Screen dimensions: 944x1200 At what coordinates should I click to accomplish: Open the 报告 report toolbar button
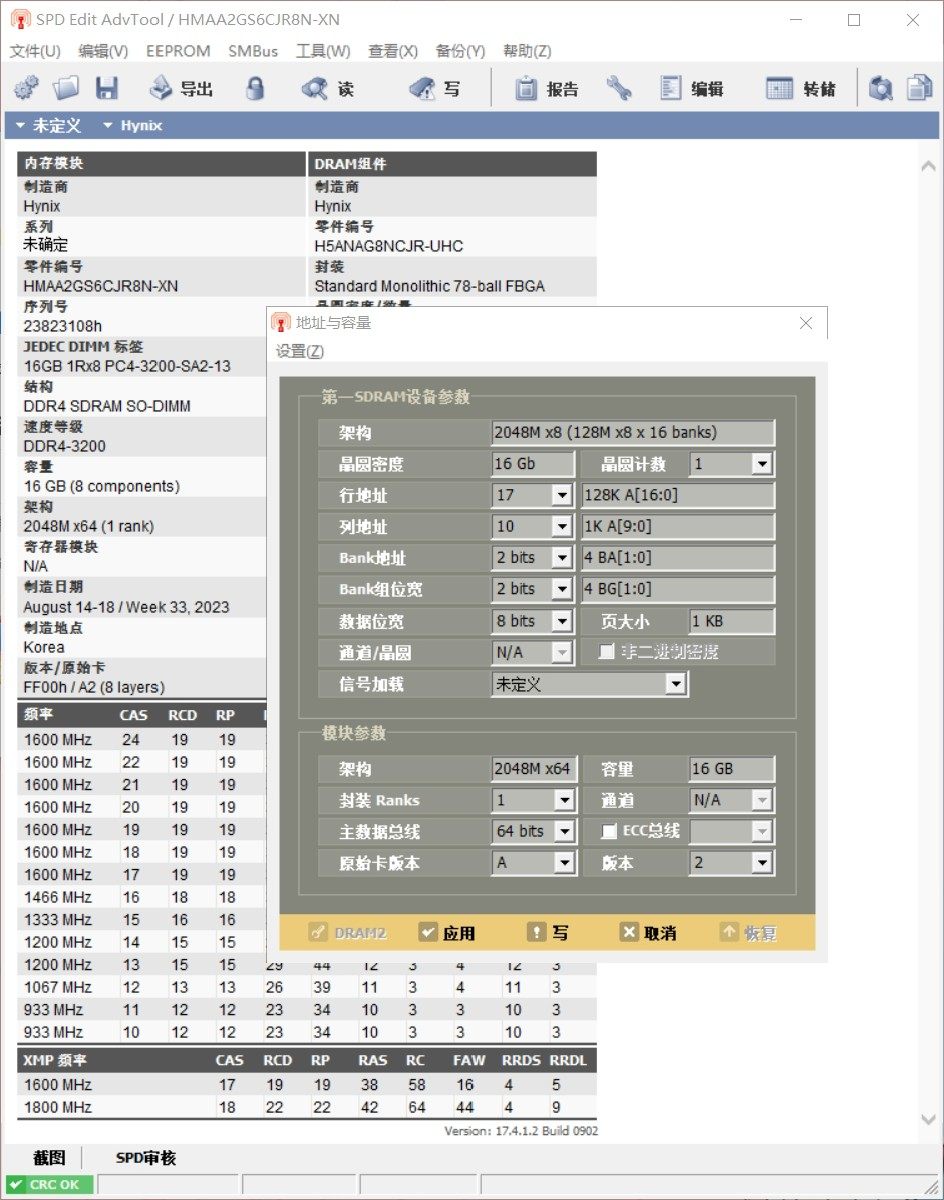point(547,88)
